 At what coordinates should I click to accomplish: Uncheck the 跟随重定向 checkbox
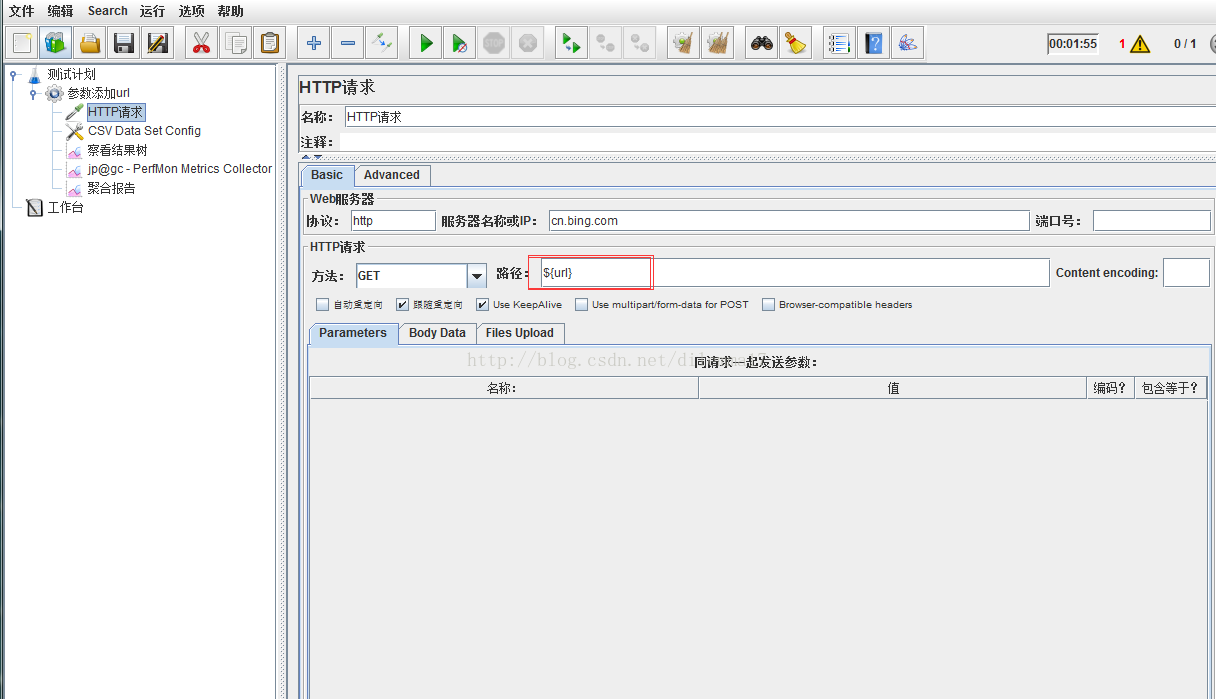pos(403,304)
